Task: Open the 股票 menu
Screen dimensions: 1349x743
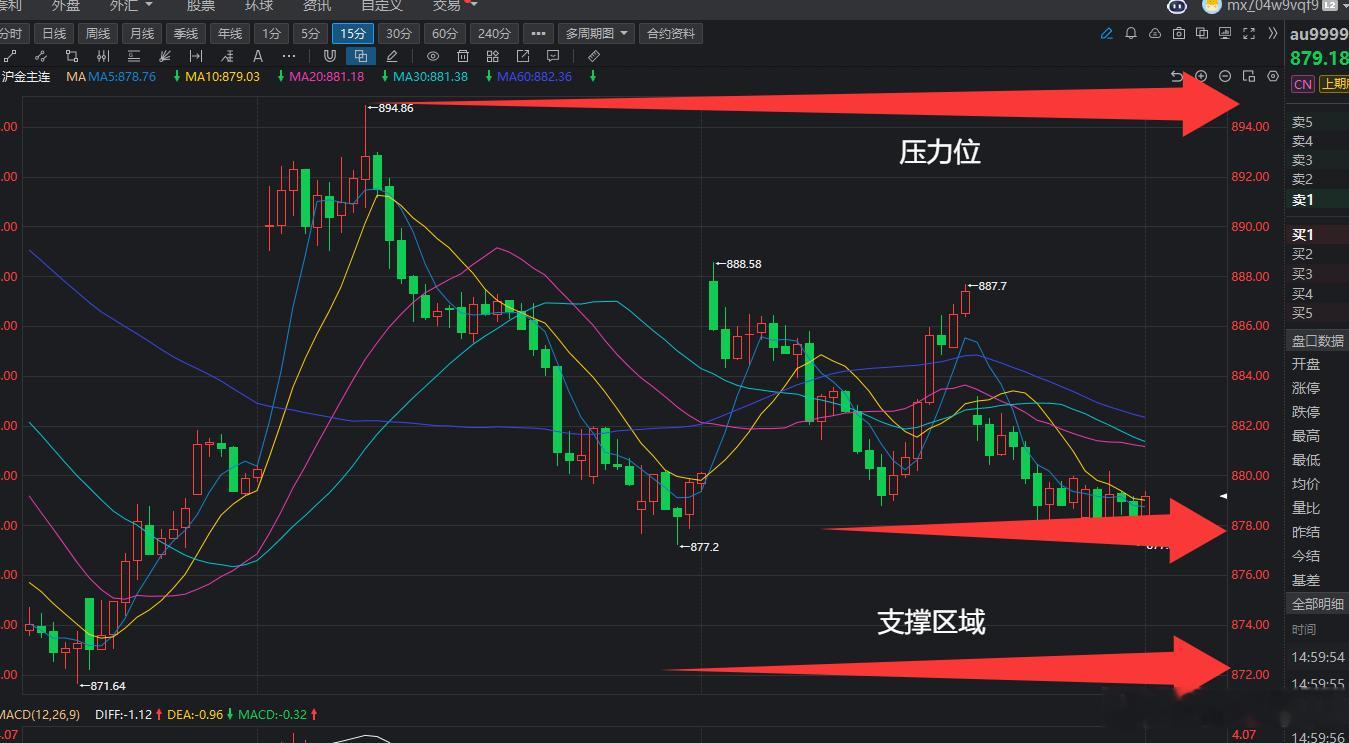Action: point(201,5)
